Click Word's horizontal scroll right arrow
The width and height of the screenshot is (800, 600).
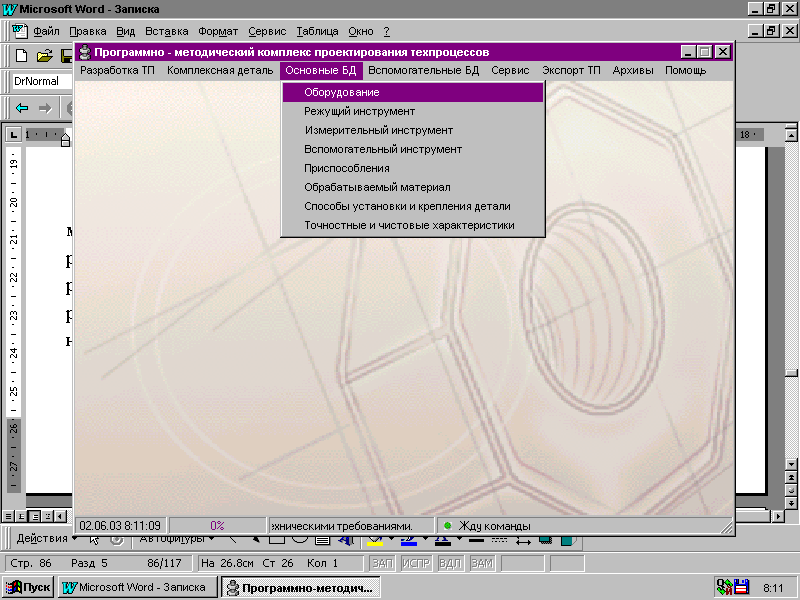click(779, 516)
